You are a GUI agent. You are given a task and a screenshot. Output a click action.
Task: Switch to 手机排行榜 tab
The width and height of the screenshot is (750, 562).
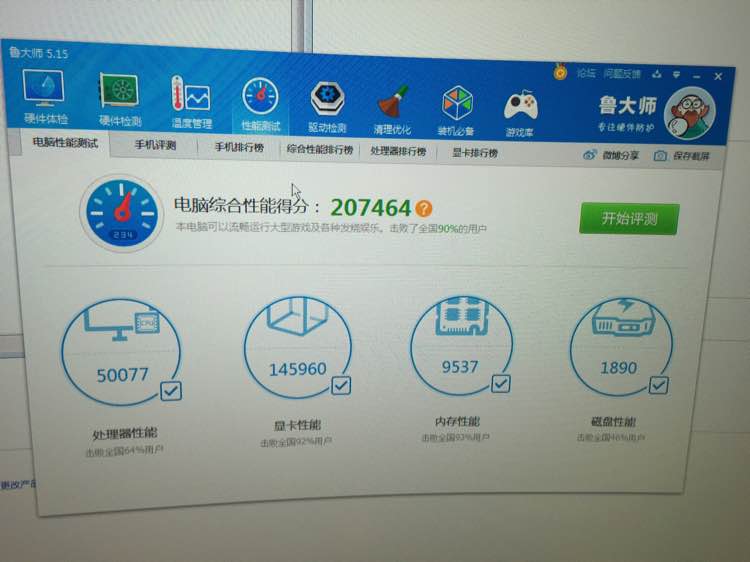[x=239, y=147]
